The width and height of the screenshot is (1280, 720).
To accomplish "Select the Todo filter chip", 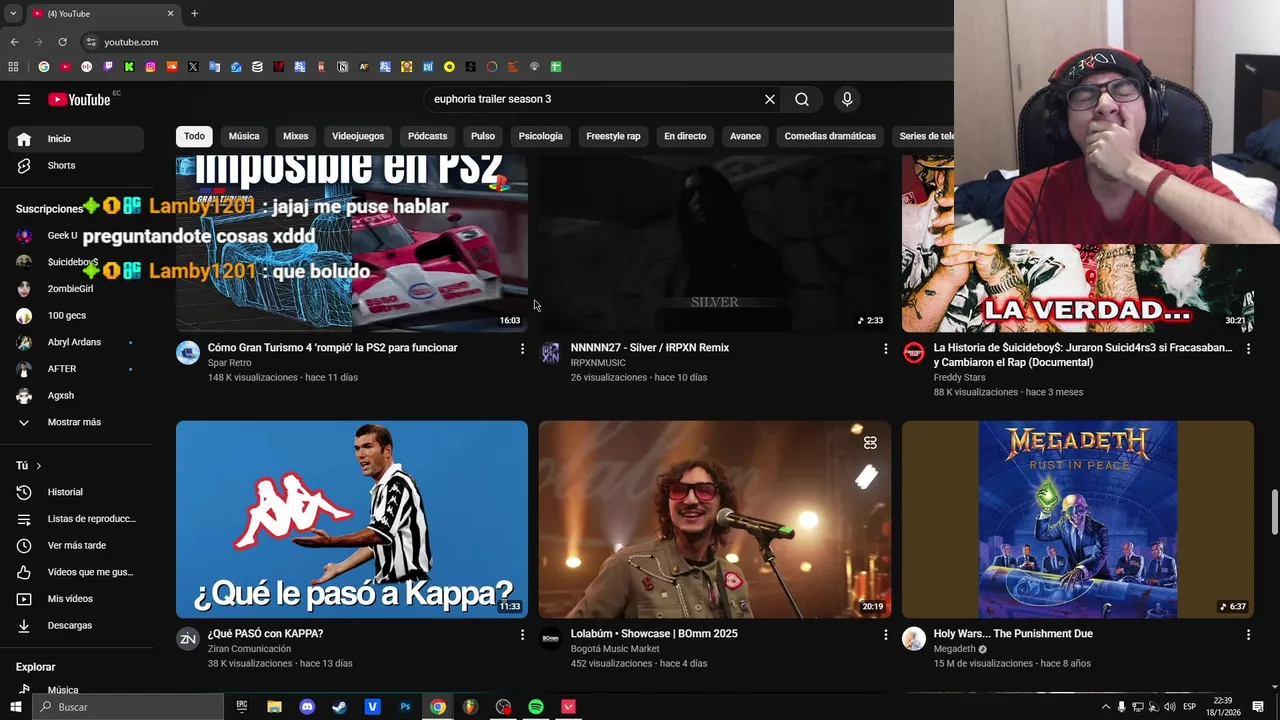I will click(194, 136).
